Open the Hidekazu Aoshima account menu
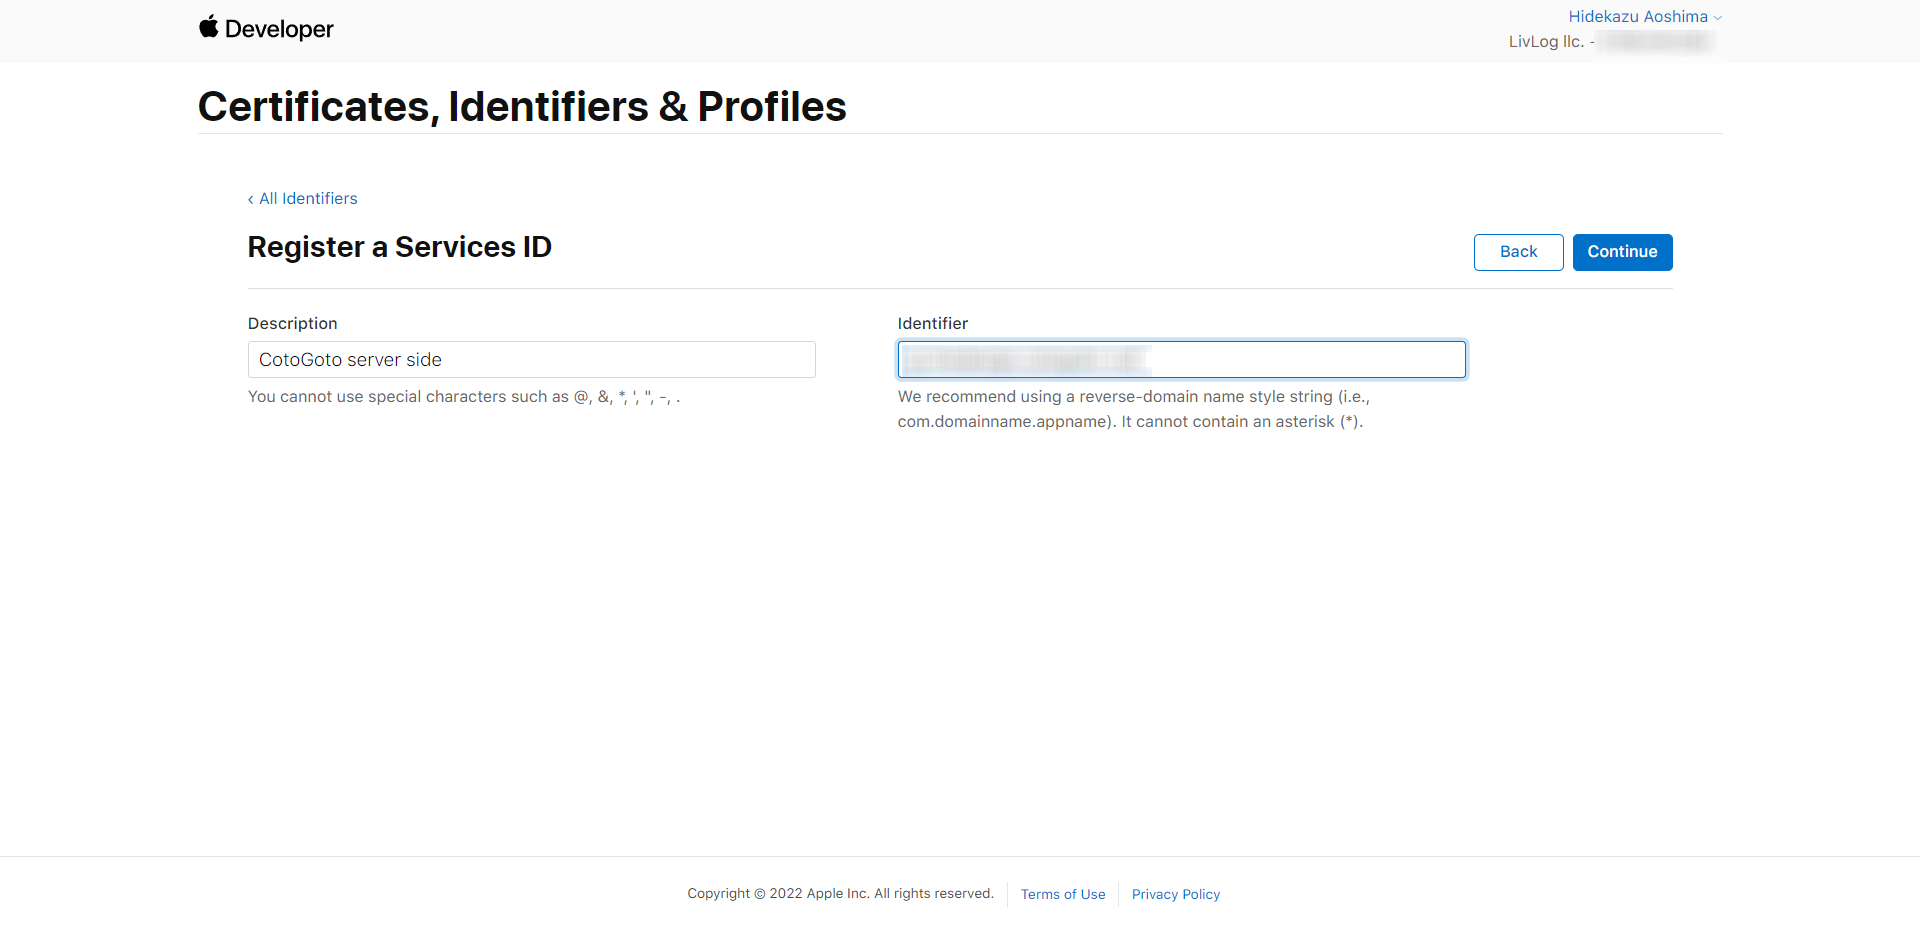This screenshot has width=1920, height=932. coord(1637,17)
